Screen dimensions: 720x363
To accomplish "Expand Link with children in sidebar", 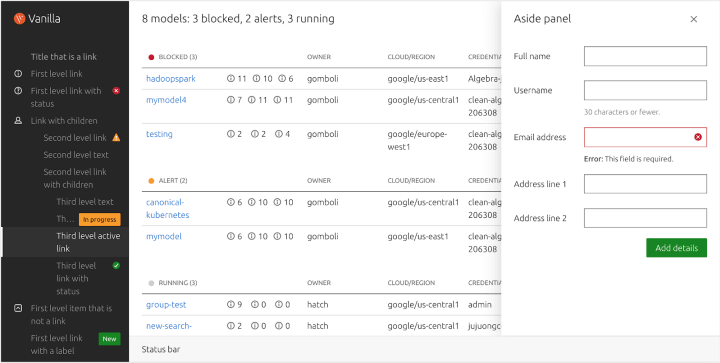I will click(64, 121).
